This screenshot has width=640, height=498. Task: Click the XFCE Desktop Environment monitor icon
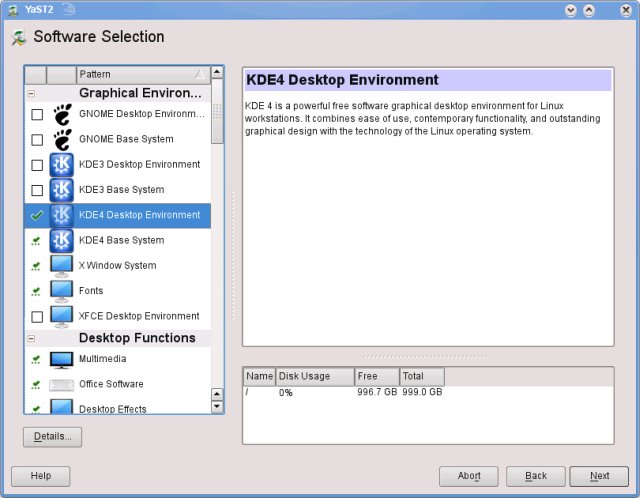pos(62,317)
